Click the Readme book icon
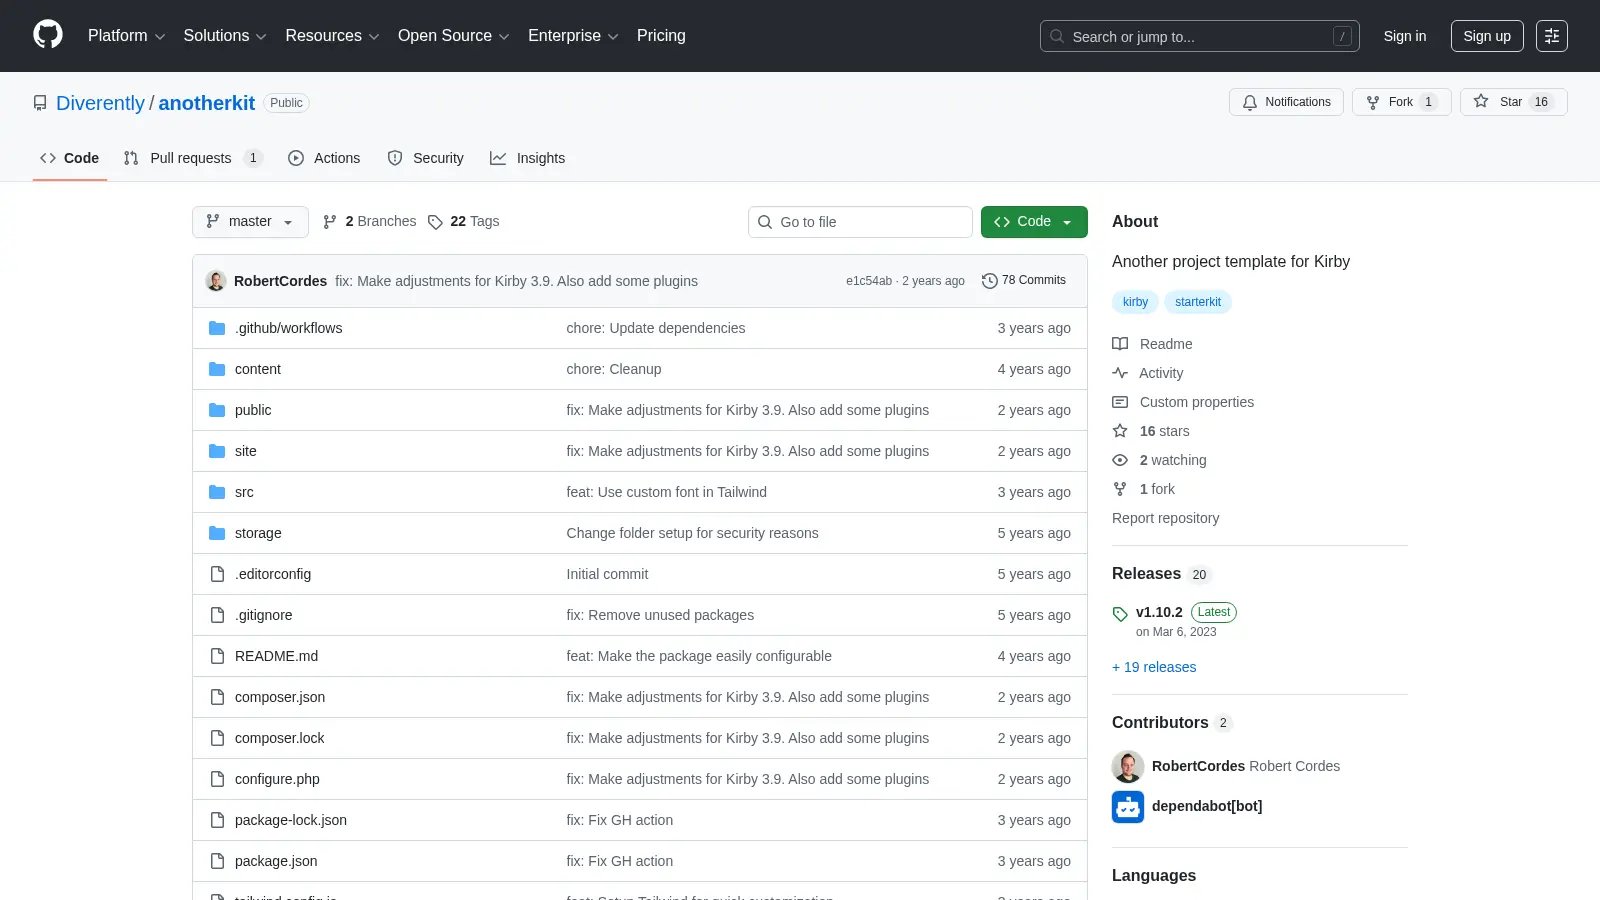The width and height of the screenshot is (1600, 900). tap(1120, 344)
